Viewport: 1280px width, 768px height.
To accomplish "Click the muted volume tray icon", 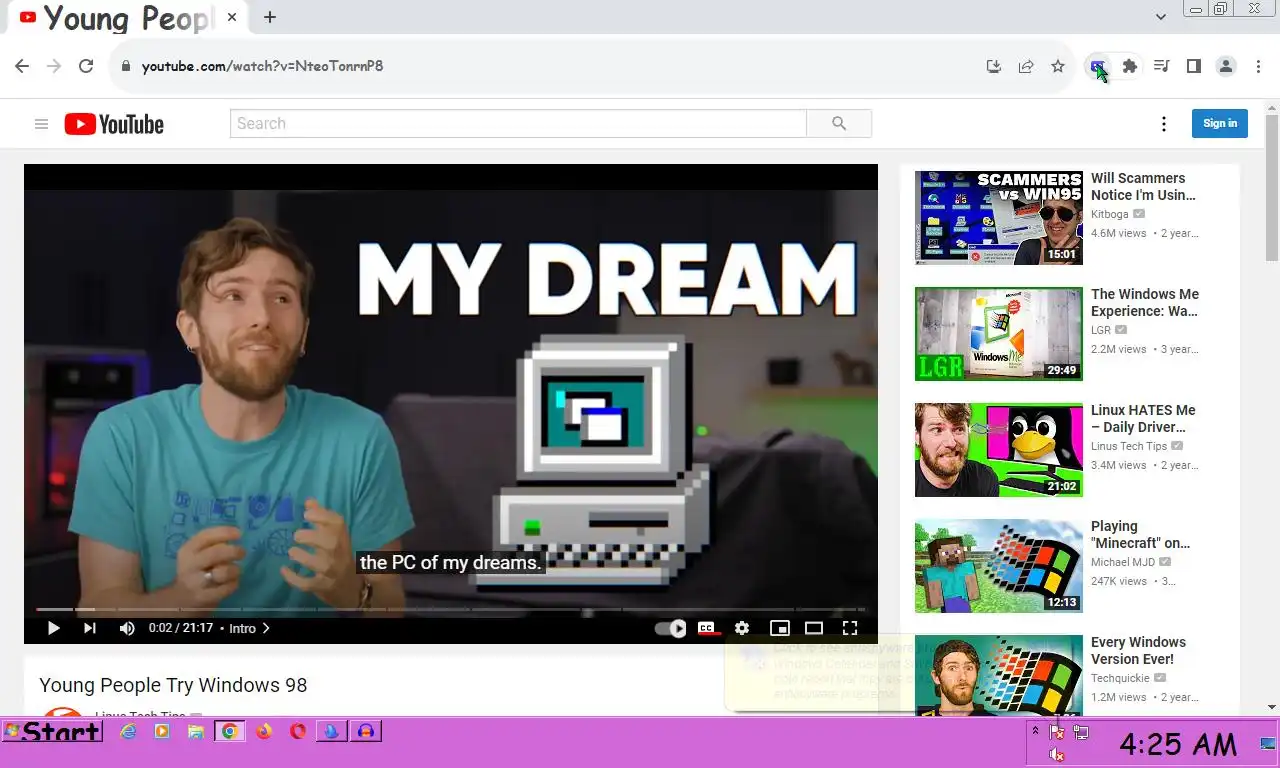I will (x=1057, y=755).
